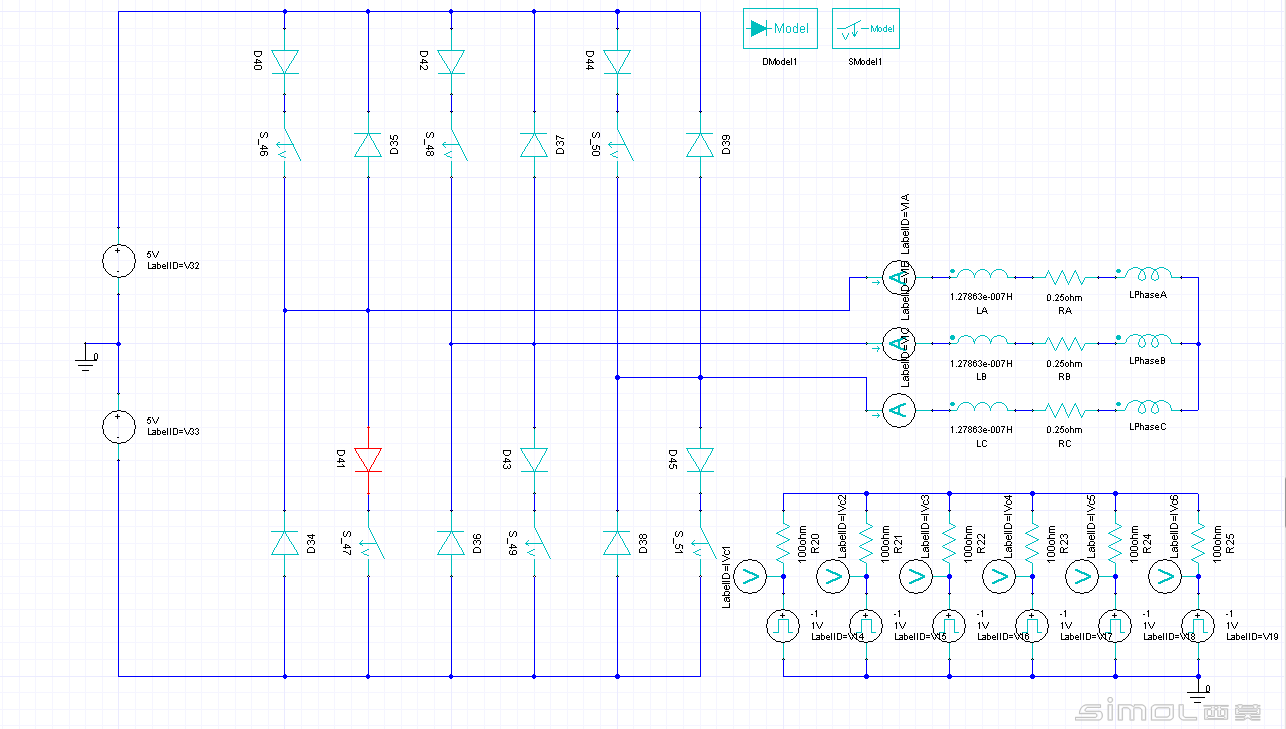This screenshot has width=1286, height=729.
Task: Select voltmeter Vc2
Action: [x=833, y=575]
